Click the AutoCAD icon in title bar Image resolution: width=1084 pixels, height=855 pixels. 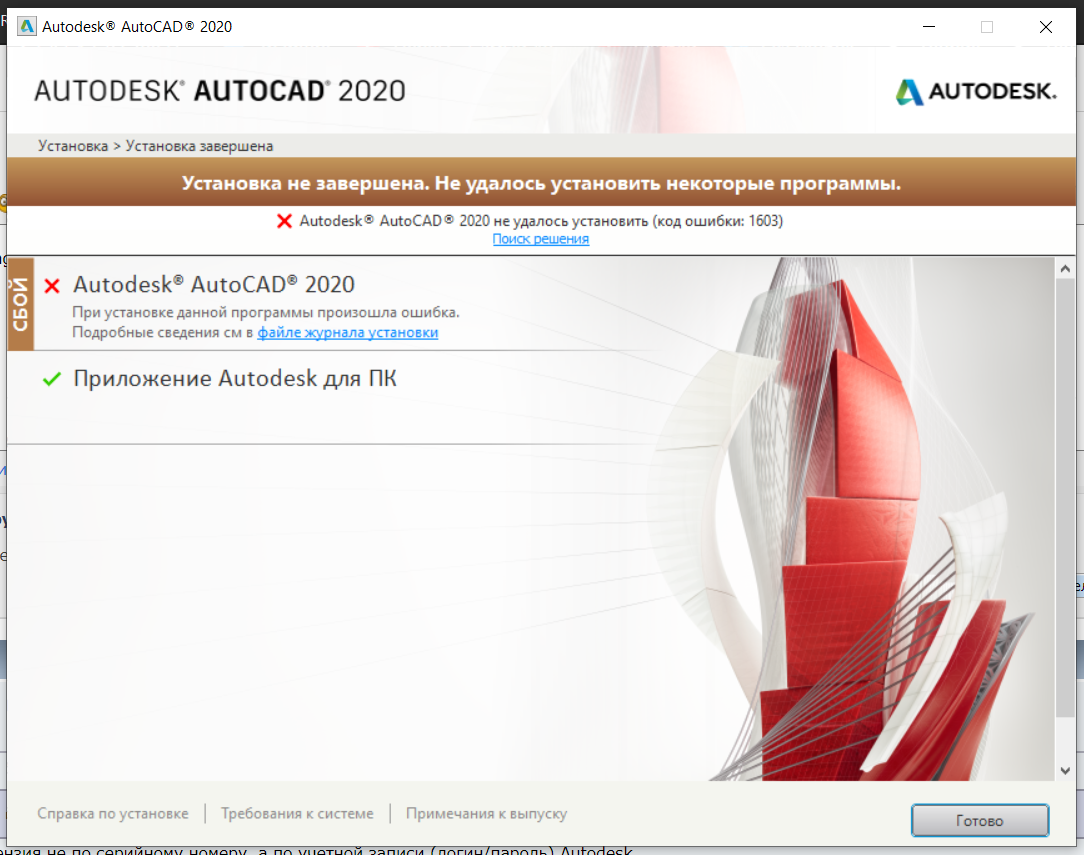click(26, 26)
